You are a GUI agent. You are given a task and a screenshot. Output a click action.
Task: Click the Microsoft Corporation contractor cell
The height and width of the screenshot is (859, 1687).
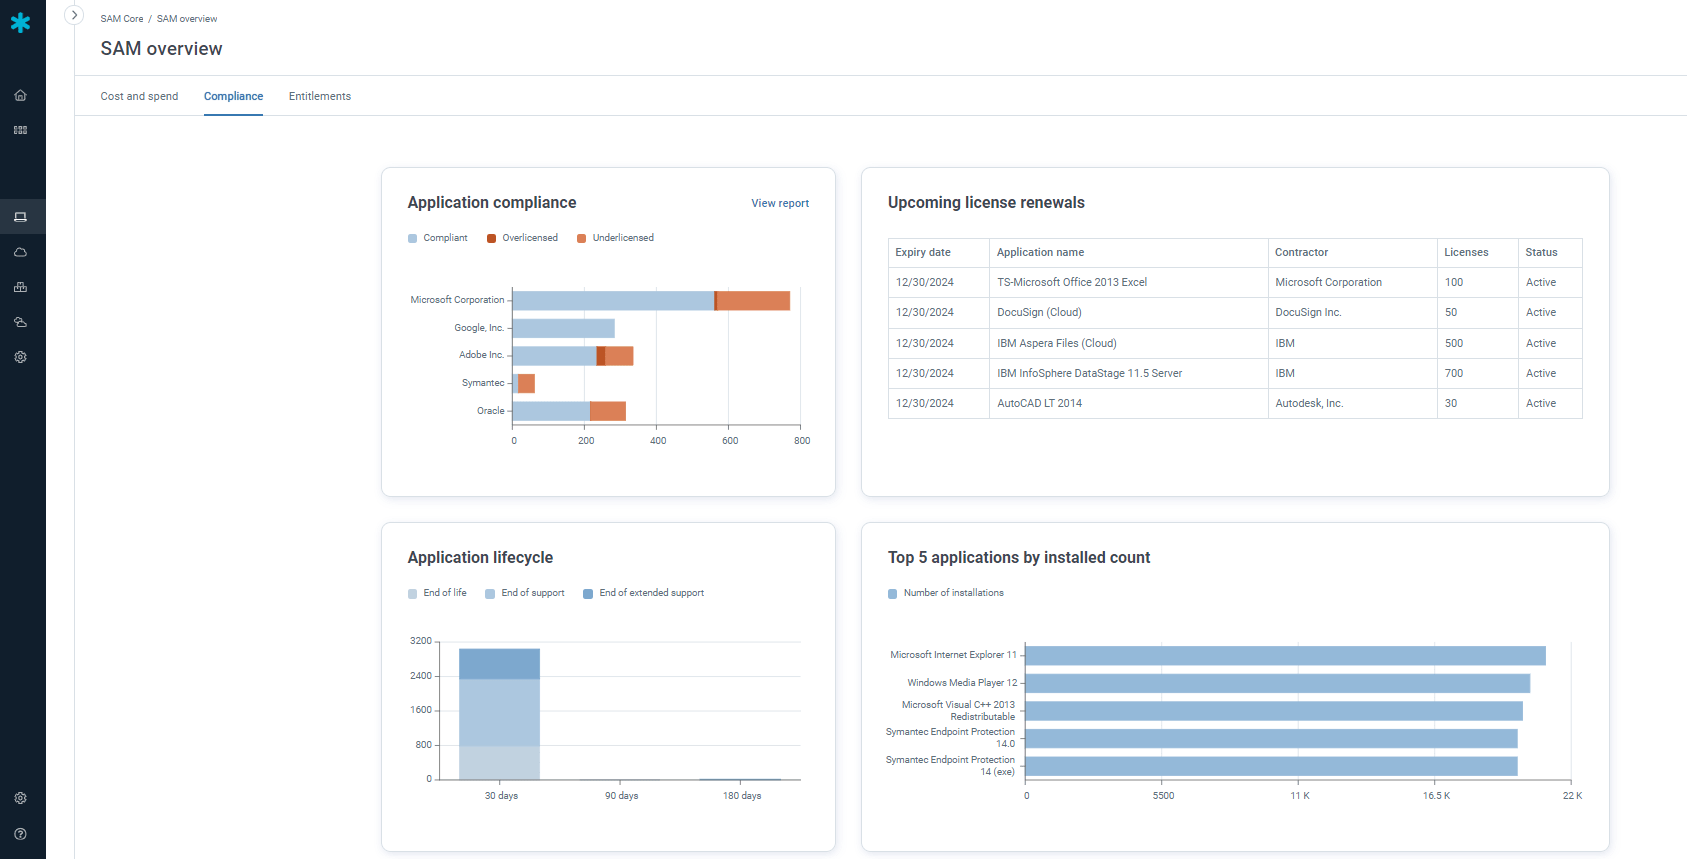[1352, 283]
